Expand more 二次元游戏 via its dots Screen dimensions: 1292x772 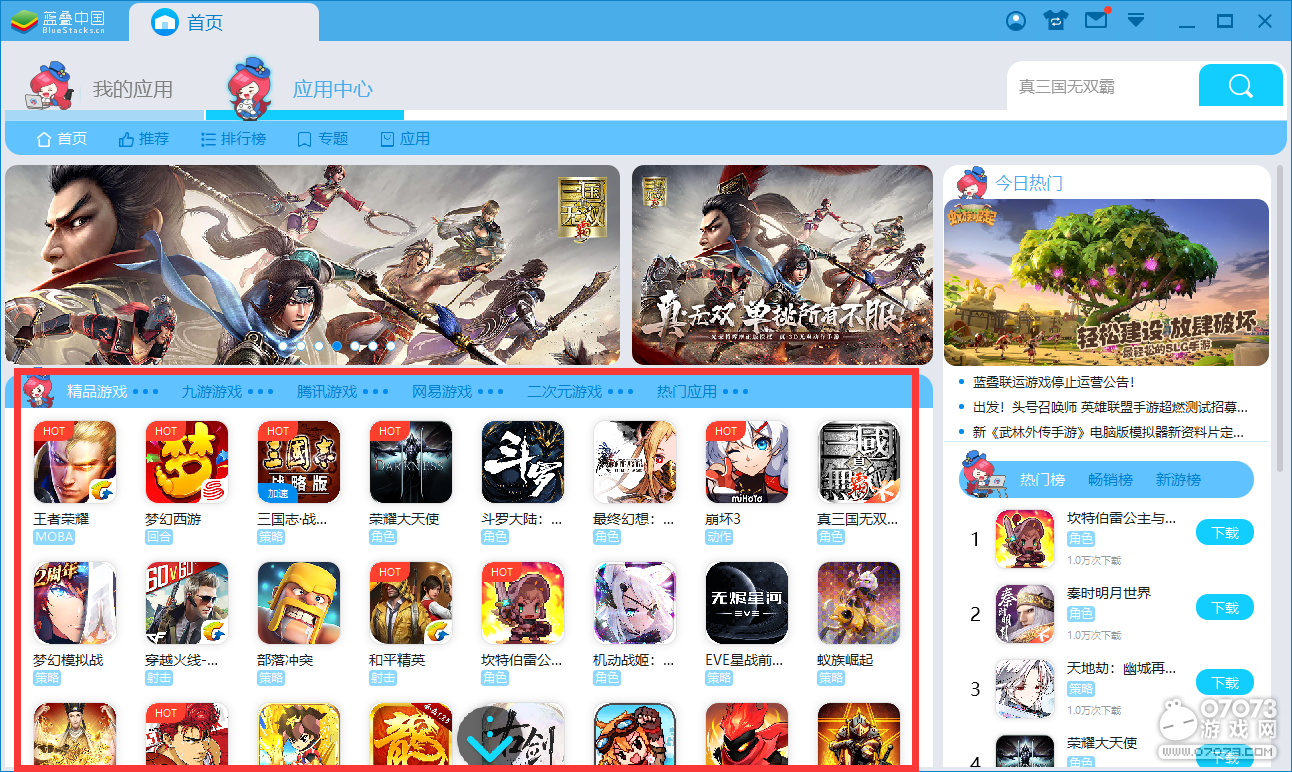[621, 392]
